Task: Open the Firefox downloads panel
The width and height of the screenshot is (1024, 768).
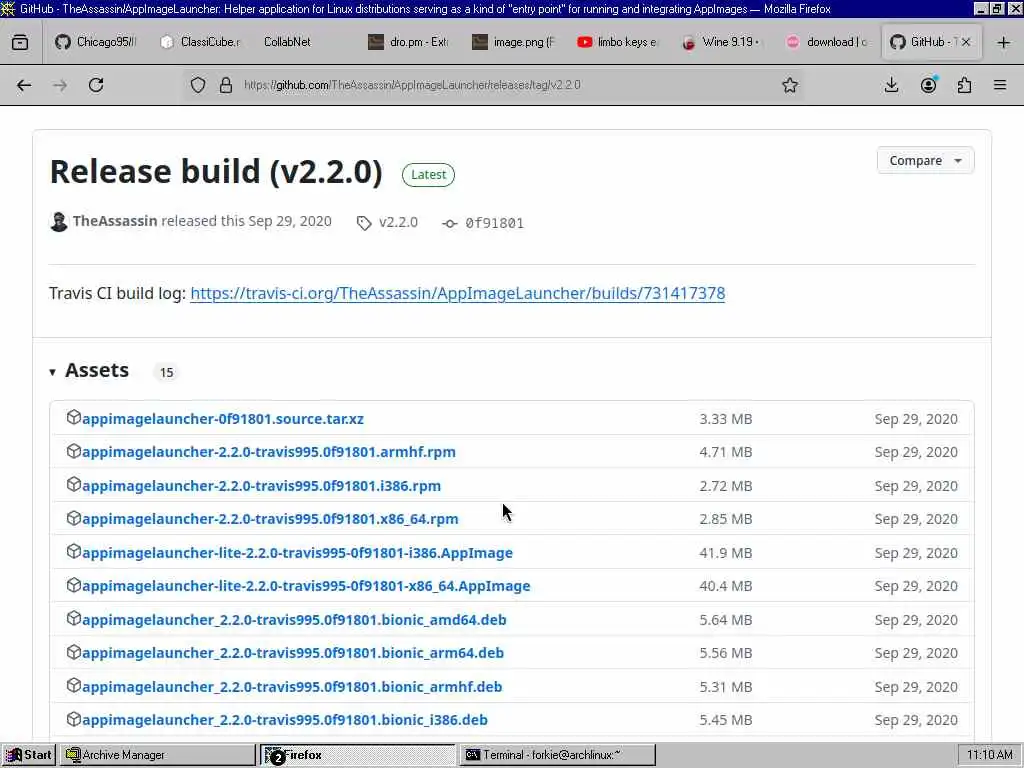Action: 891,85
